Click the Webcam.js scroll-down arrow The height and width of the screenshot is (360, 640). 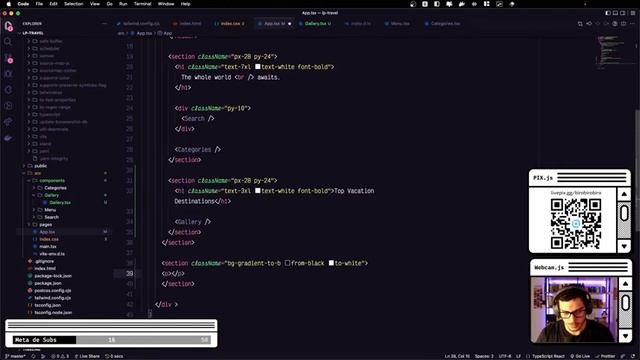[x=625, y=336]
